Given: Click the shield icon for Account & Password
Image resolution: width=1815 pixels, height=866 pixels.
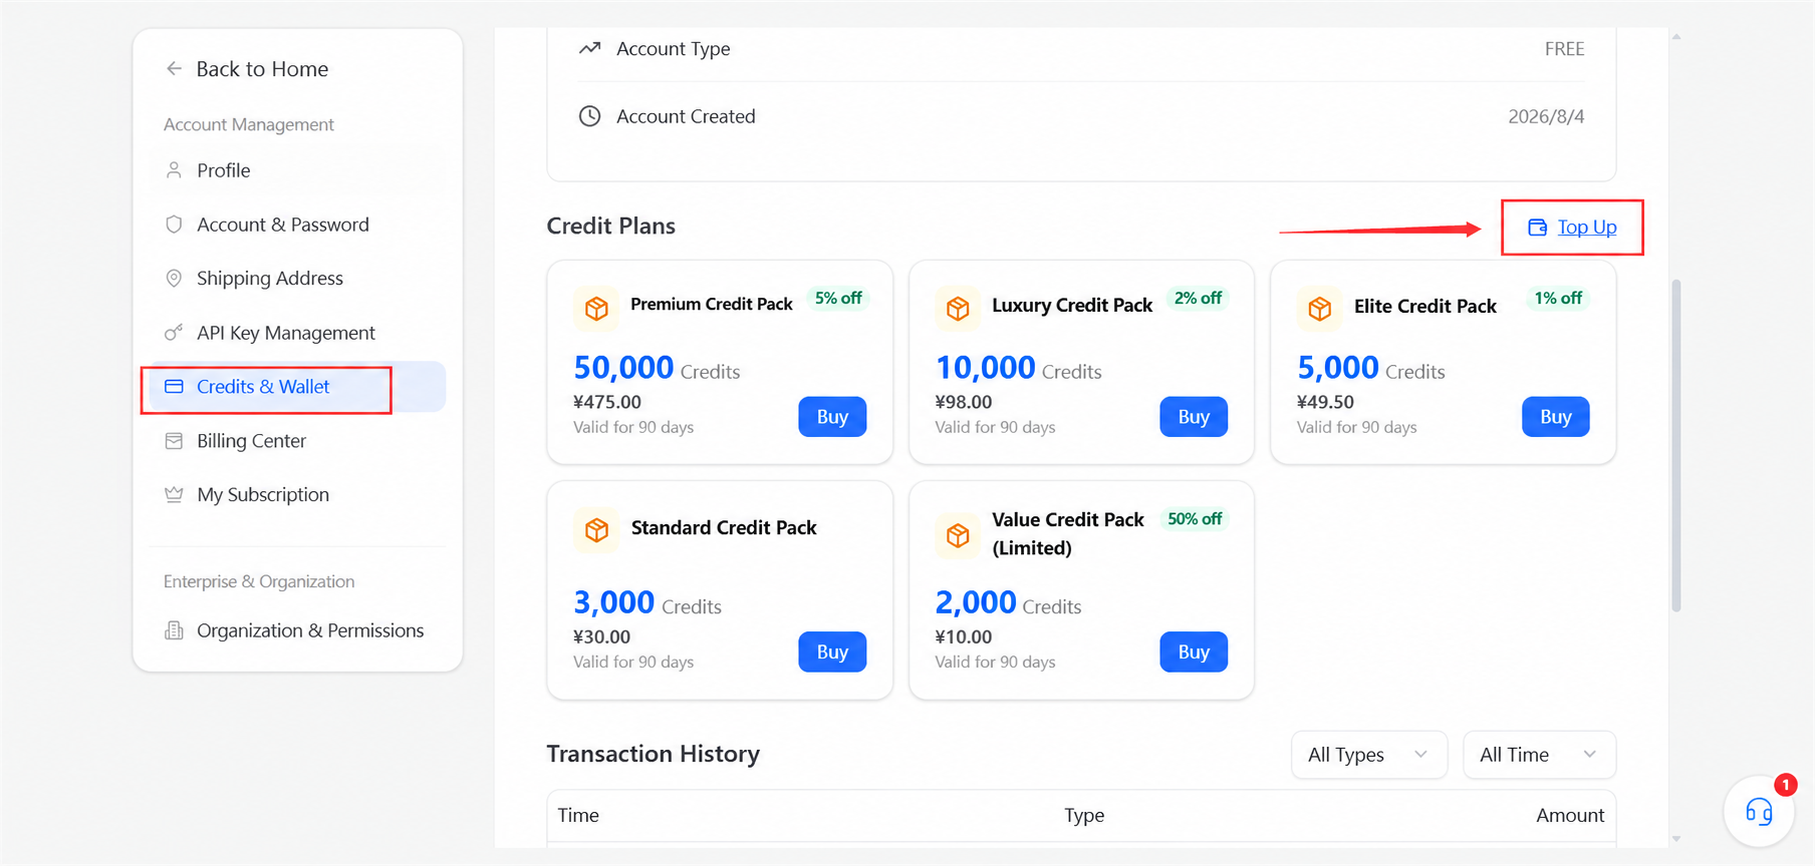Looking at the screenshot, I should 174,224.
